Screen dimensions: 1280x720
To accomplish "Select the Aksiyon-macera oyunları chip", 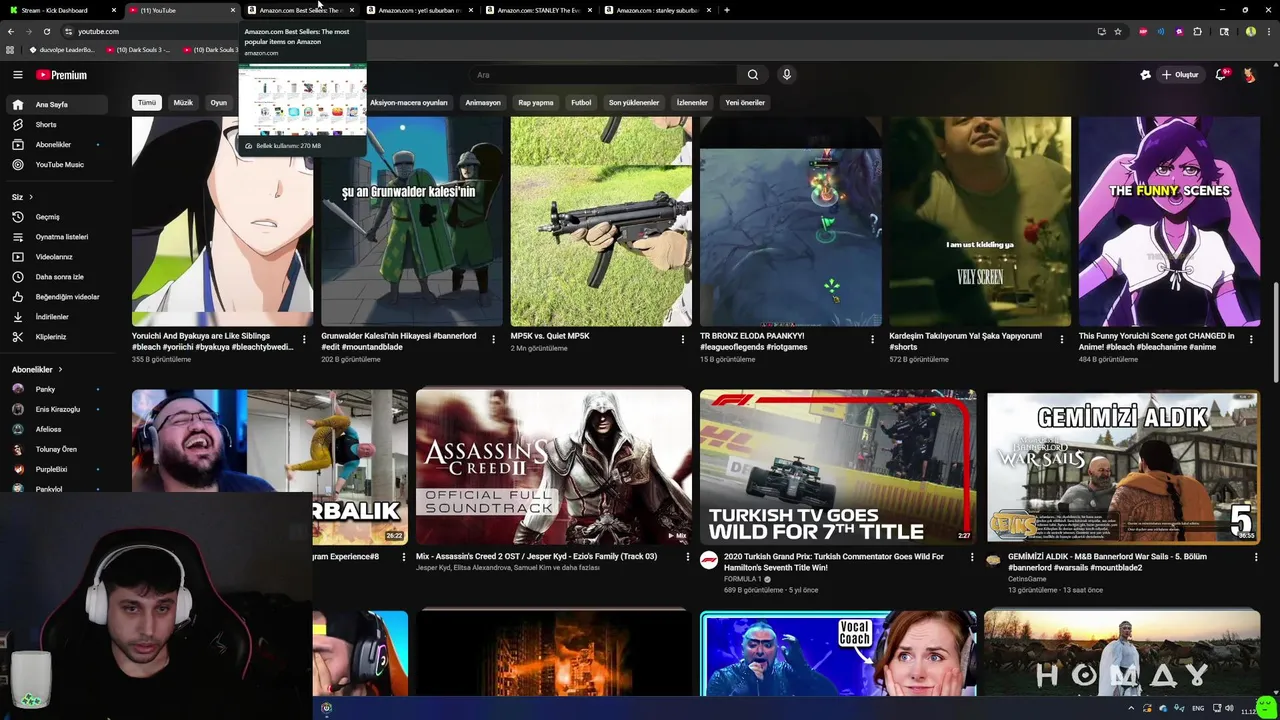I will pos(409,102).
